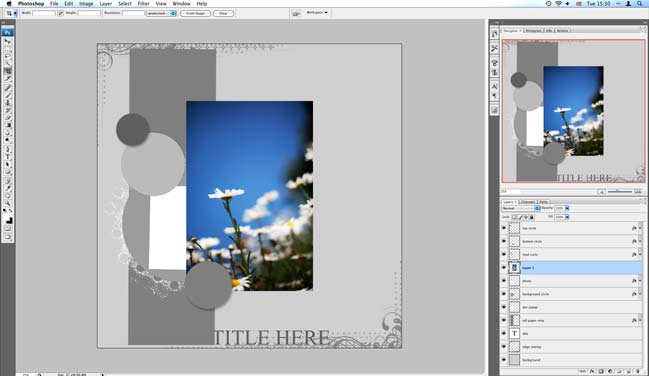649x376 pixels.
Task: Open the crop tool preset picker arrow
Action: point(15,13)
